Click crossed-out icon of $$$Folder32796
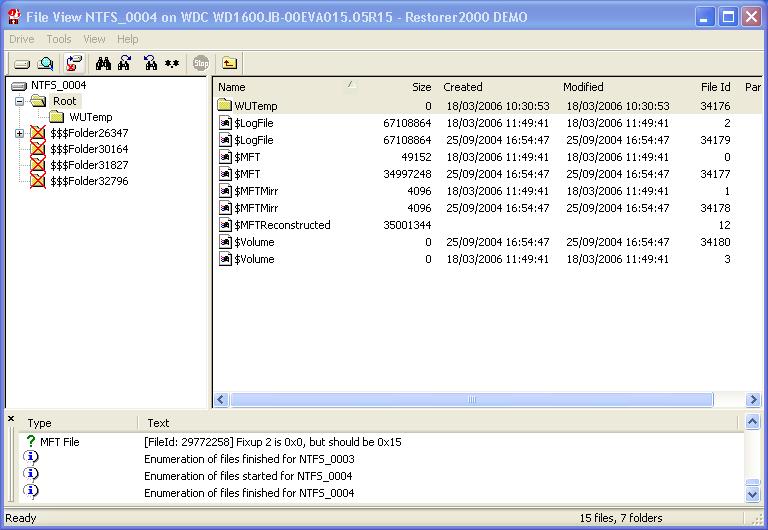Screen dimensions: 768x530 pyautogui.click(x=38, y=181)
